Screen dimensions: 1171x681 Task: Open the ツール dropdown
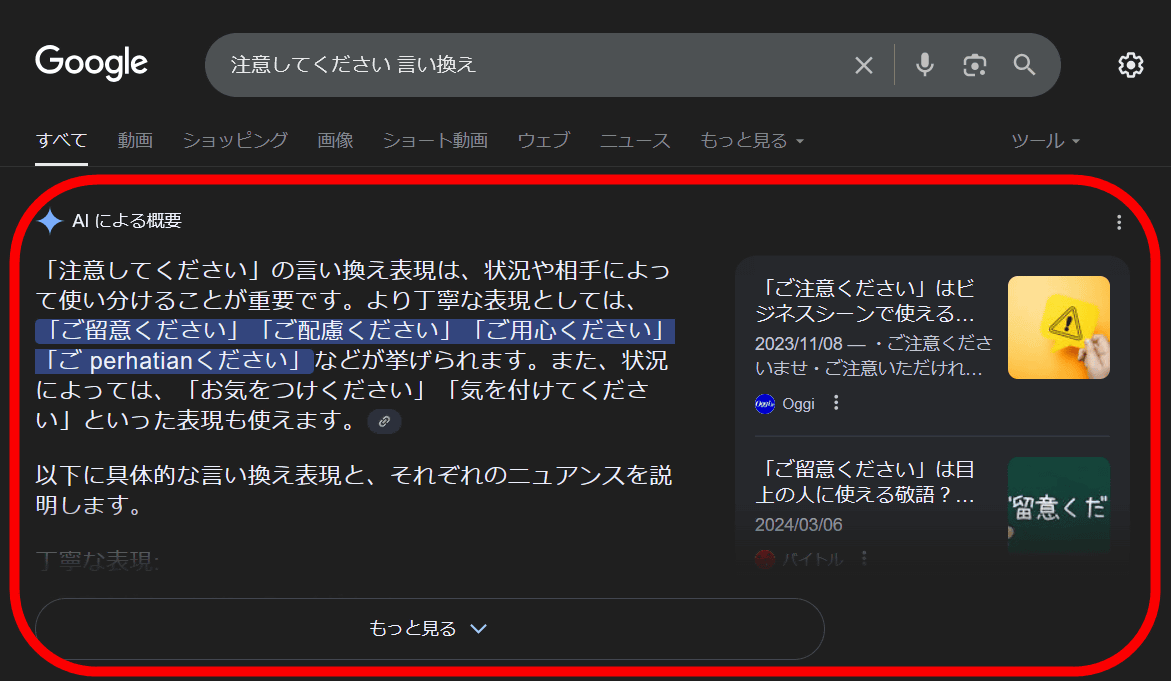click(x=1045, y=141)
